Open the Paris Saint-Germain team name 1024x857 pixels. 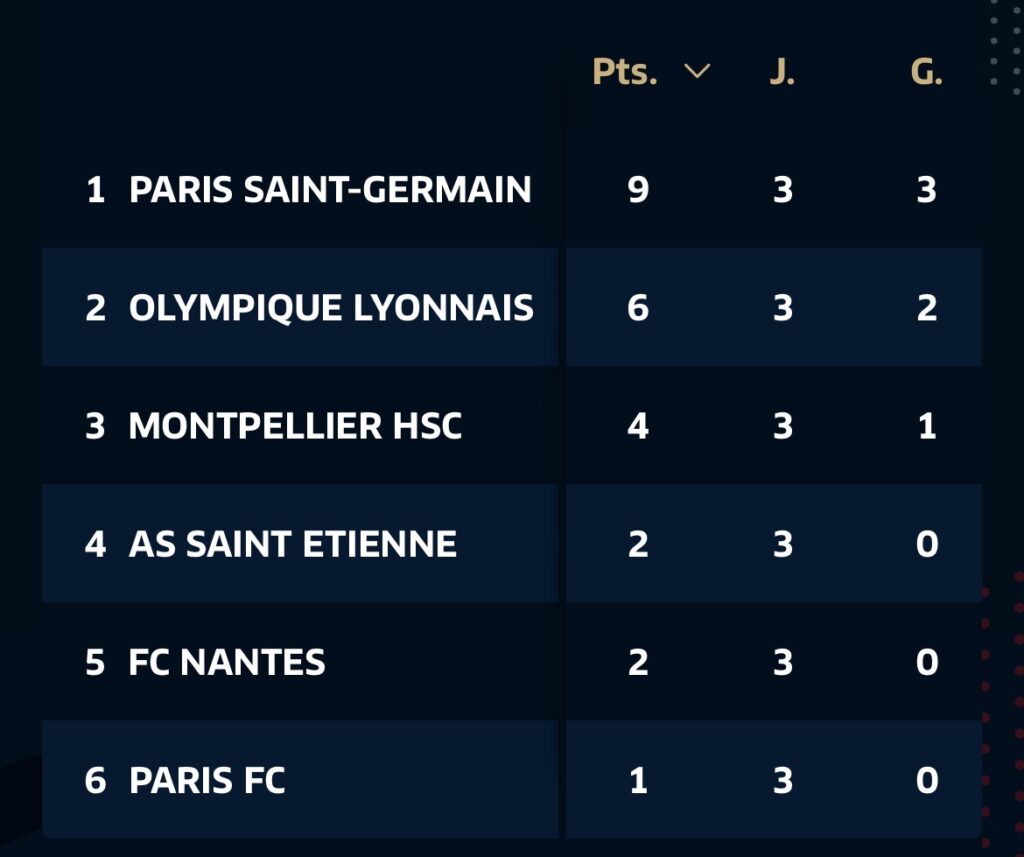[x=330, y=189]
